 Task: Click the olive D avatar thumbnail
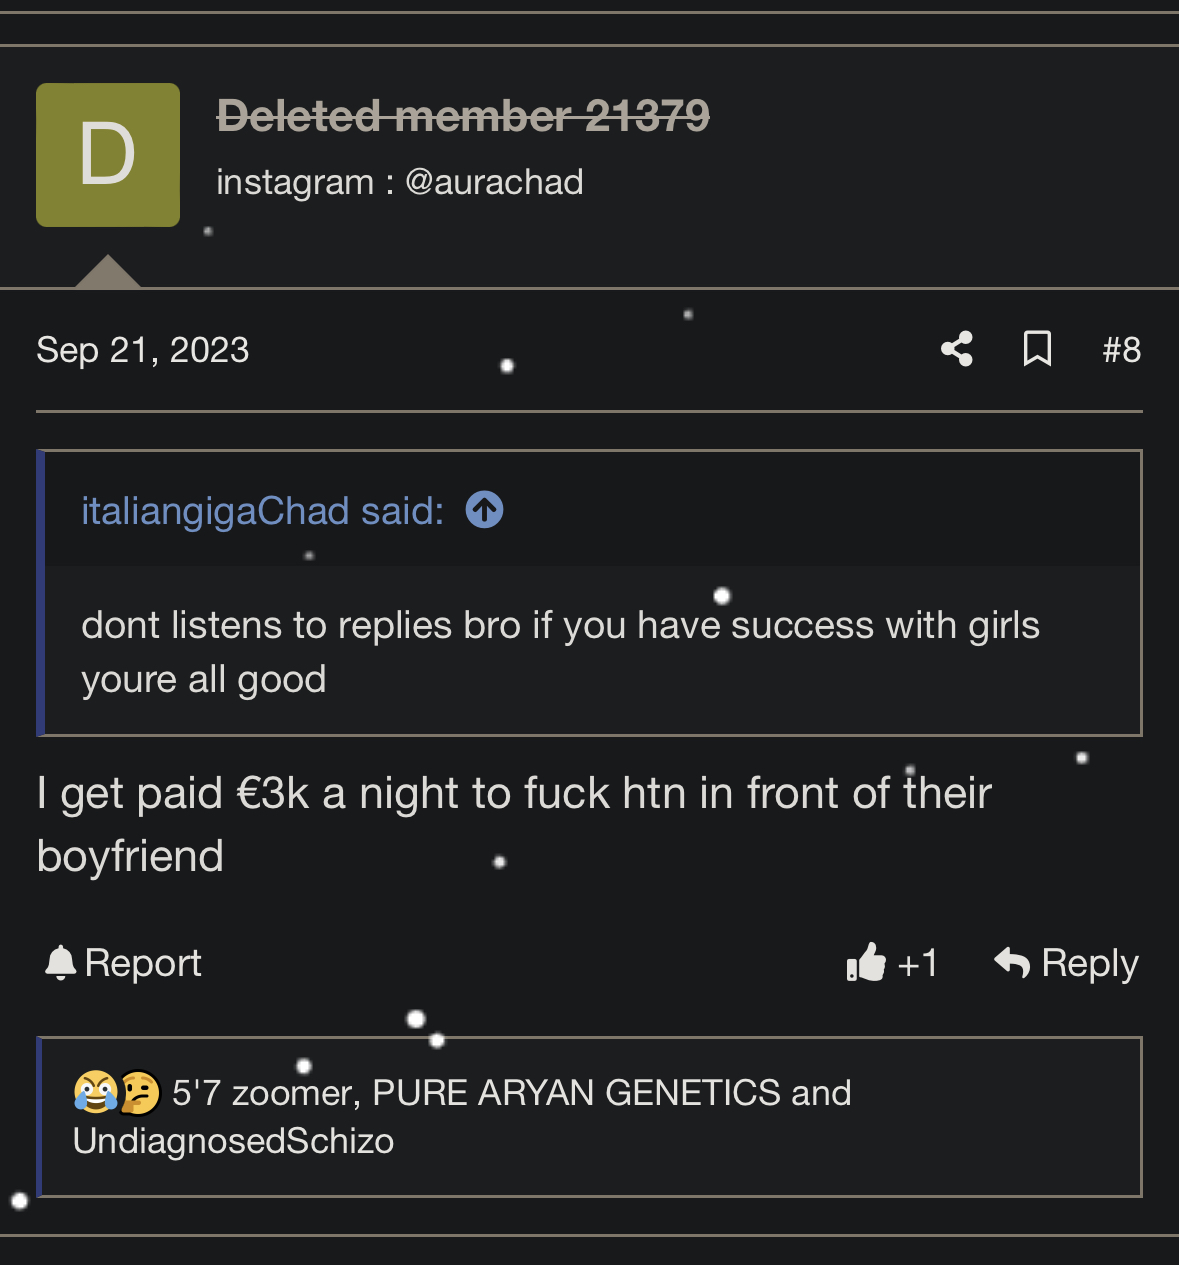pos(108,155)
